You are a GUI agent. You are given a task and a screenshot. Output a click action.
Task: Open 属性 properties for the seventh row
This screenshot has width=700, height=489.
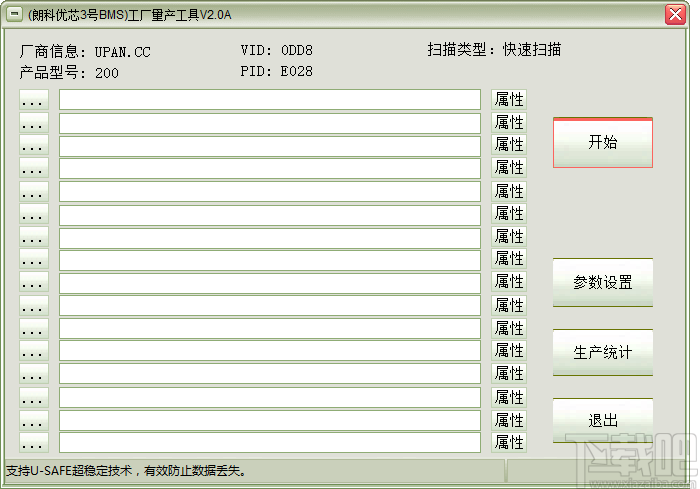click(x=509, y=236)
